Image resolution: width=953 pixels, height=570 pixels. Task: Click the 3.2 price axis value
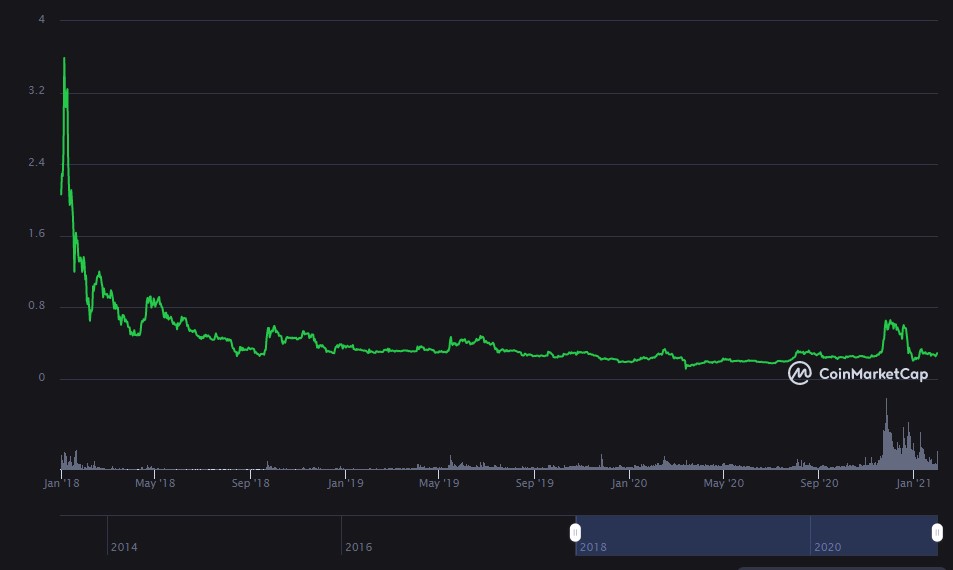point(36,91)
